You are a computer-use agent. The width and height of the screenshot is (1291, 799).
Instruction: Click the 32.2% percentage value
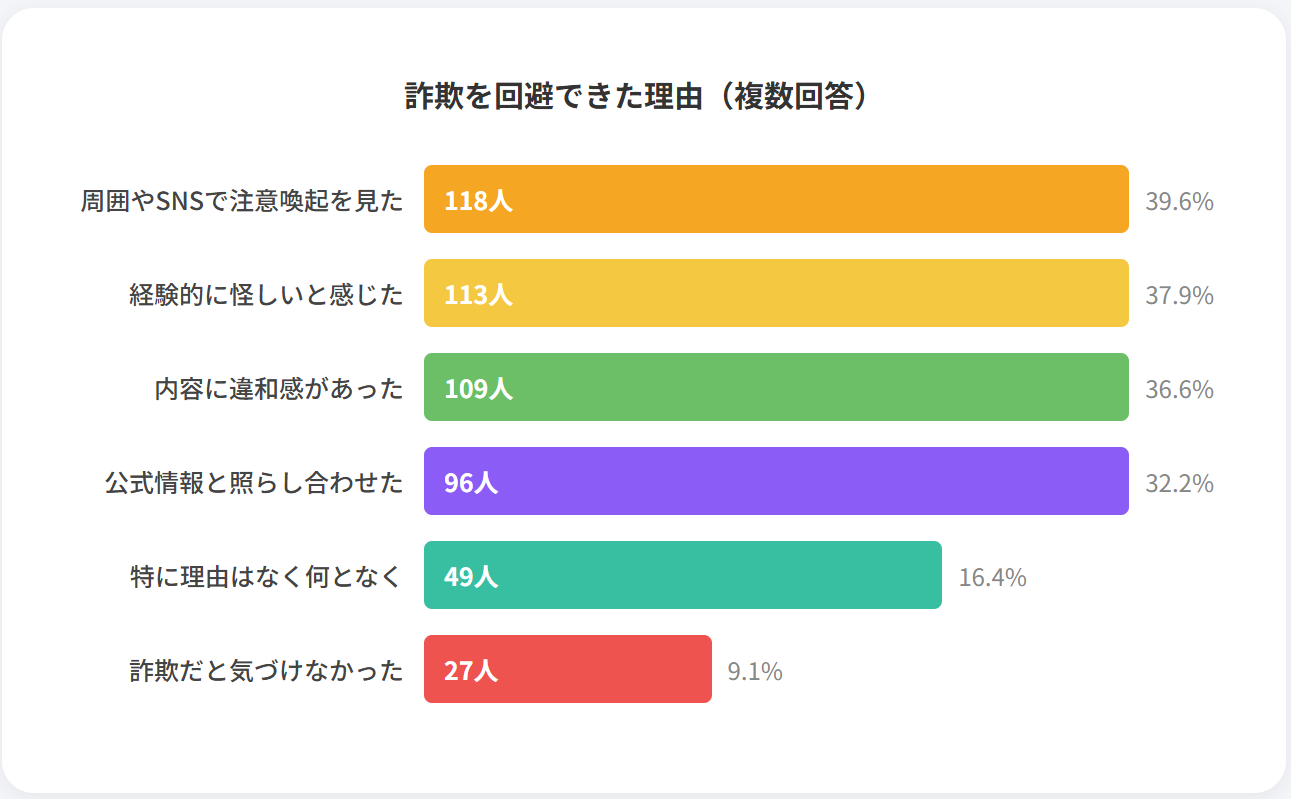coord(1179,483)
